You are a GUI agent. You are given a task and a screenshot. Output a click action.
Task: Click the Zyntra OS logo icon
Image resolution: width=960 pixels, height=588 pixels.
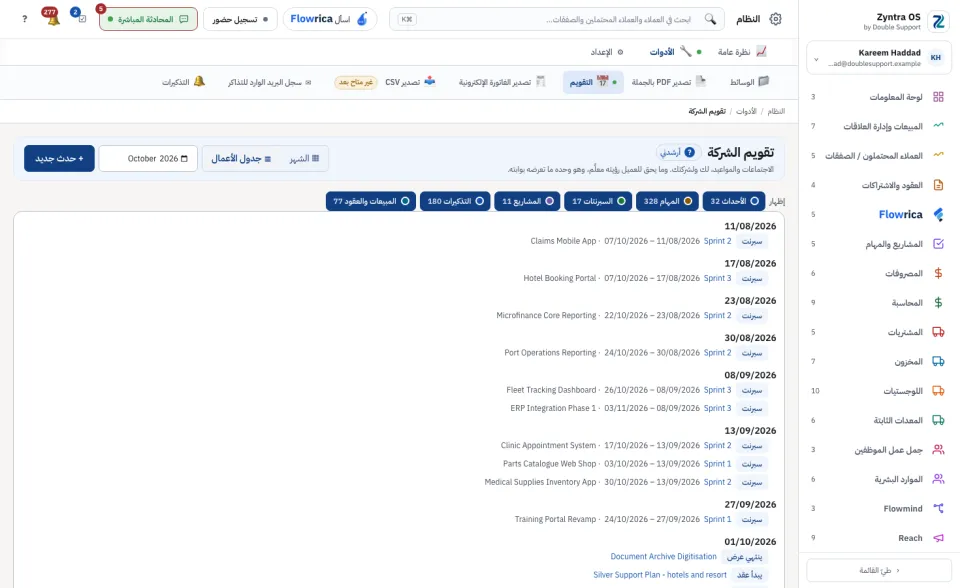938,21
